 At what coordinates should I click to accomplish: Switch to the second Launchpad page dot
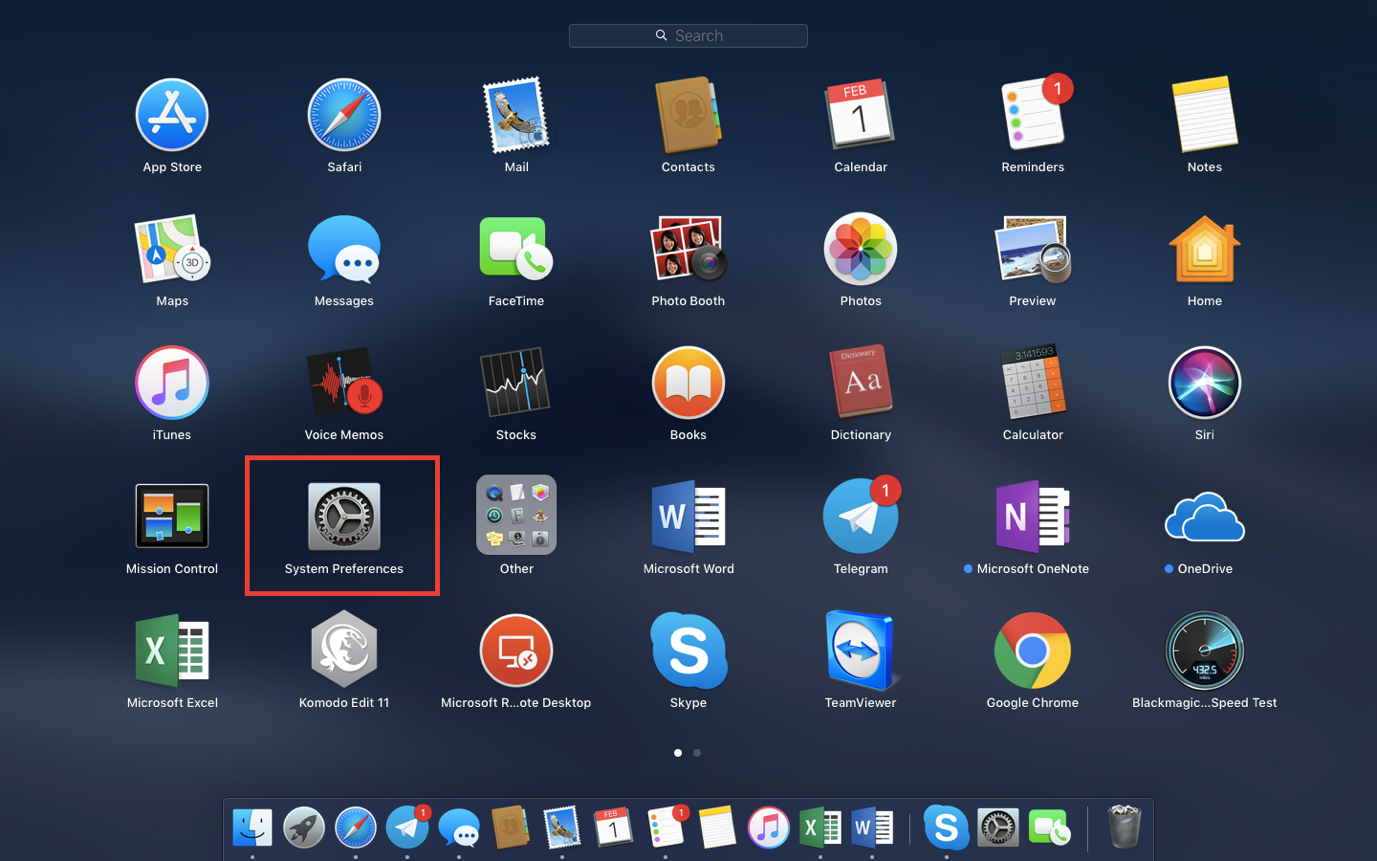coord(697,752)
